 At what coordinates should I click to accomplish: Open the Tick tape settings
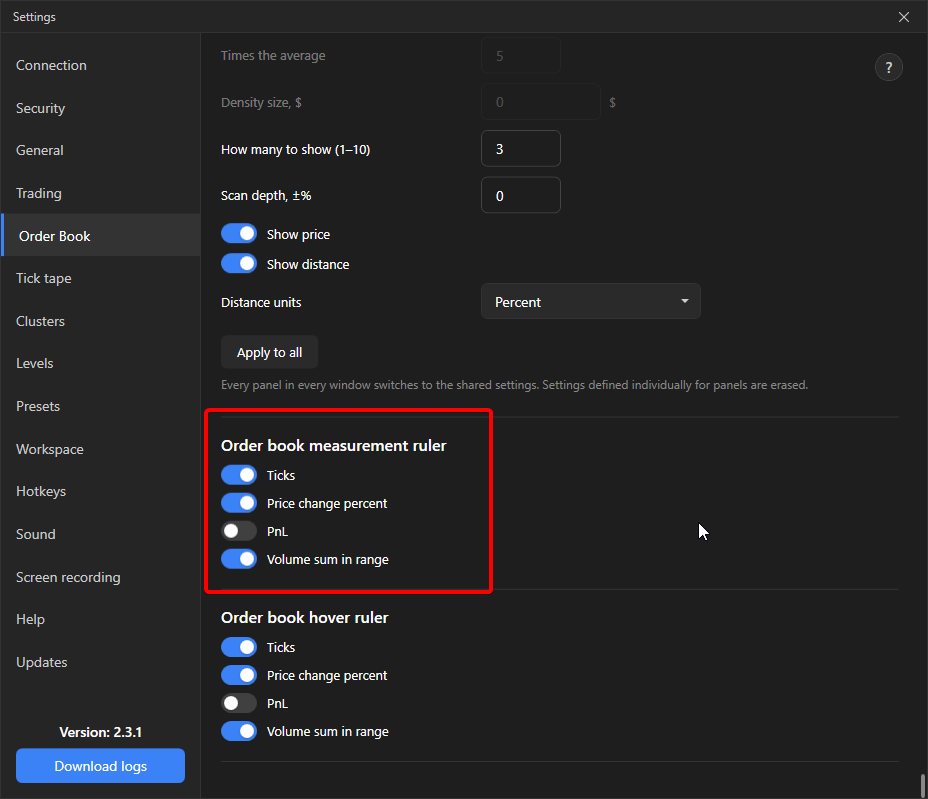[x=44, y=278]
